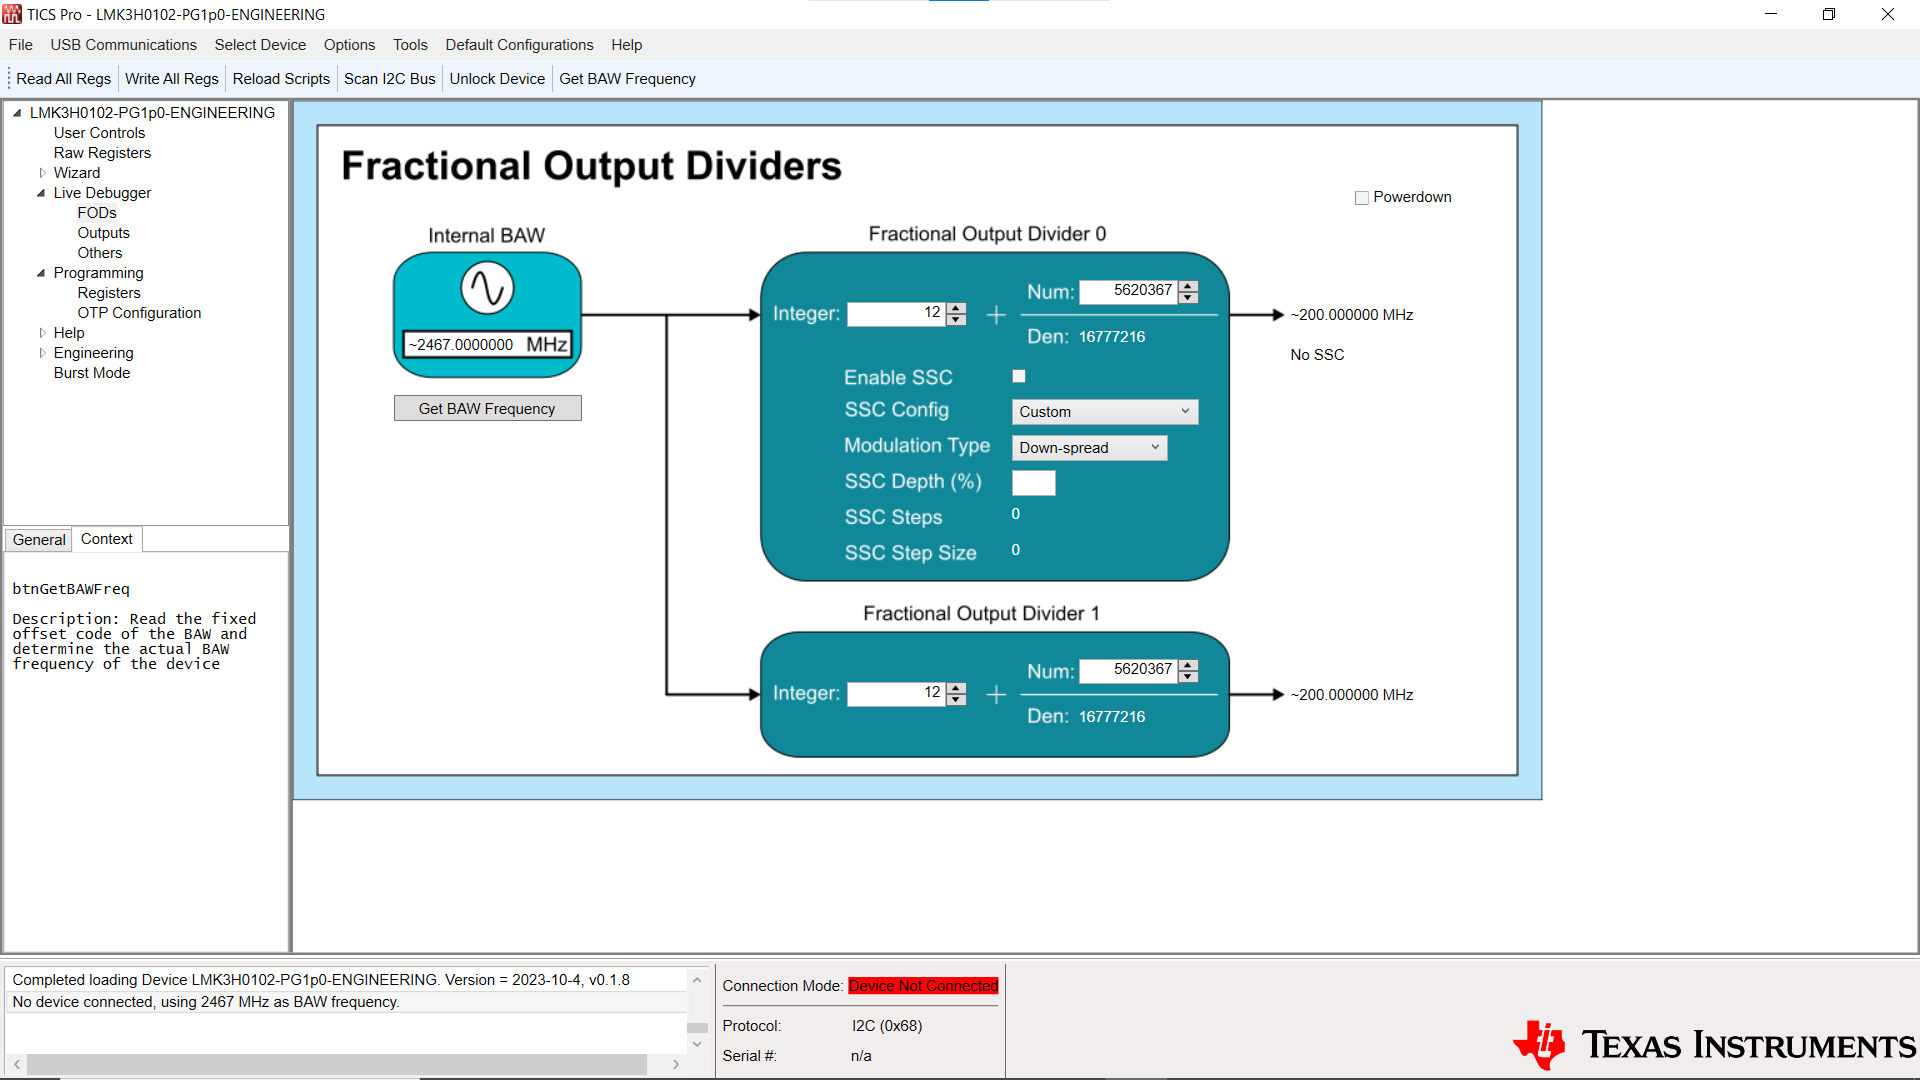Click the Internal BAW sine wave icon
Screen dimensions: 1920x1080
(487, 288)
